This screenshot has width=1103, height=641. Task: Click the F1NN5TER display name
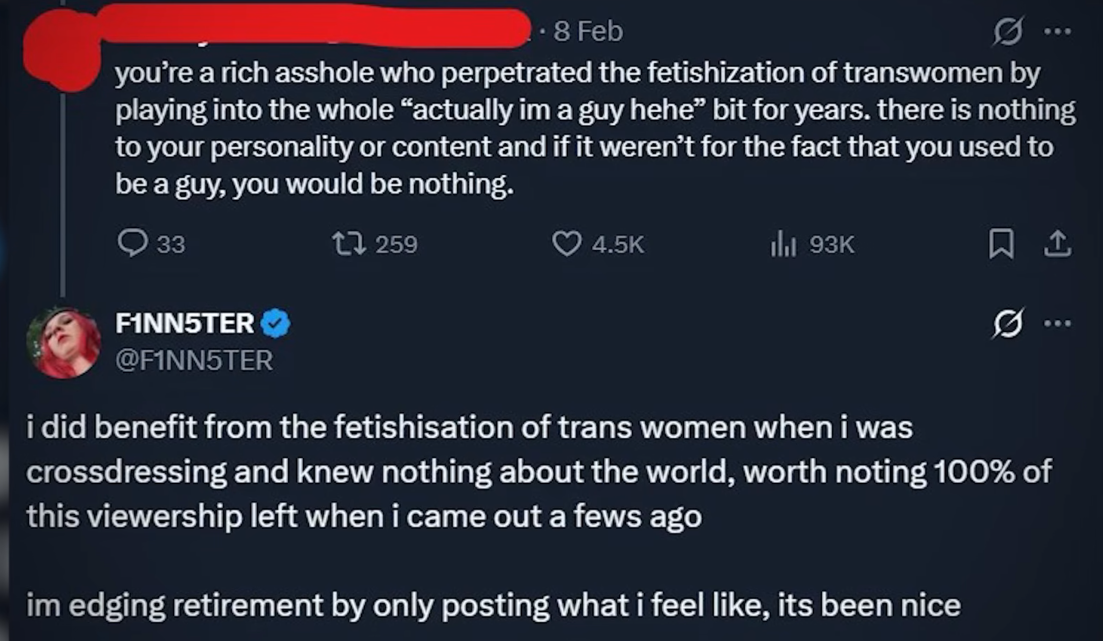click(x=184, y=323)
